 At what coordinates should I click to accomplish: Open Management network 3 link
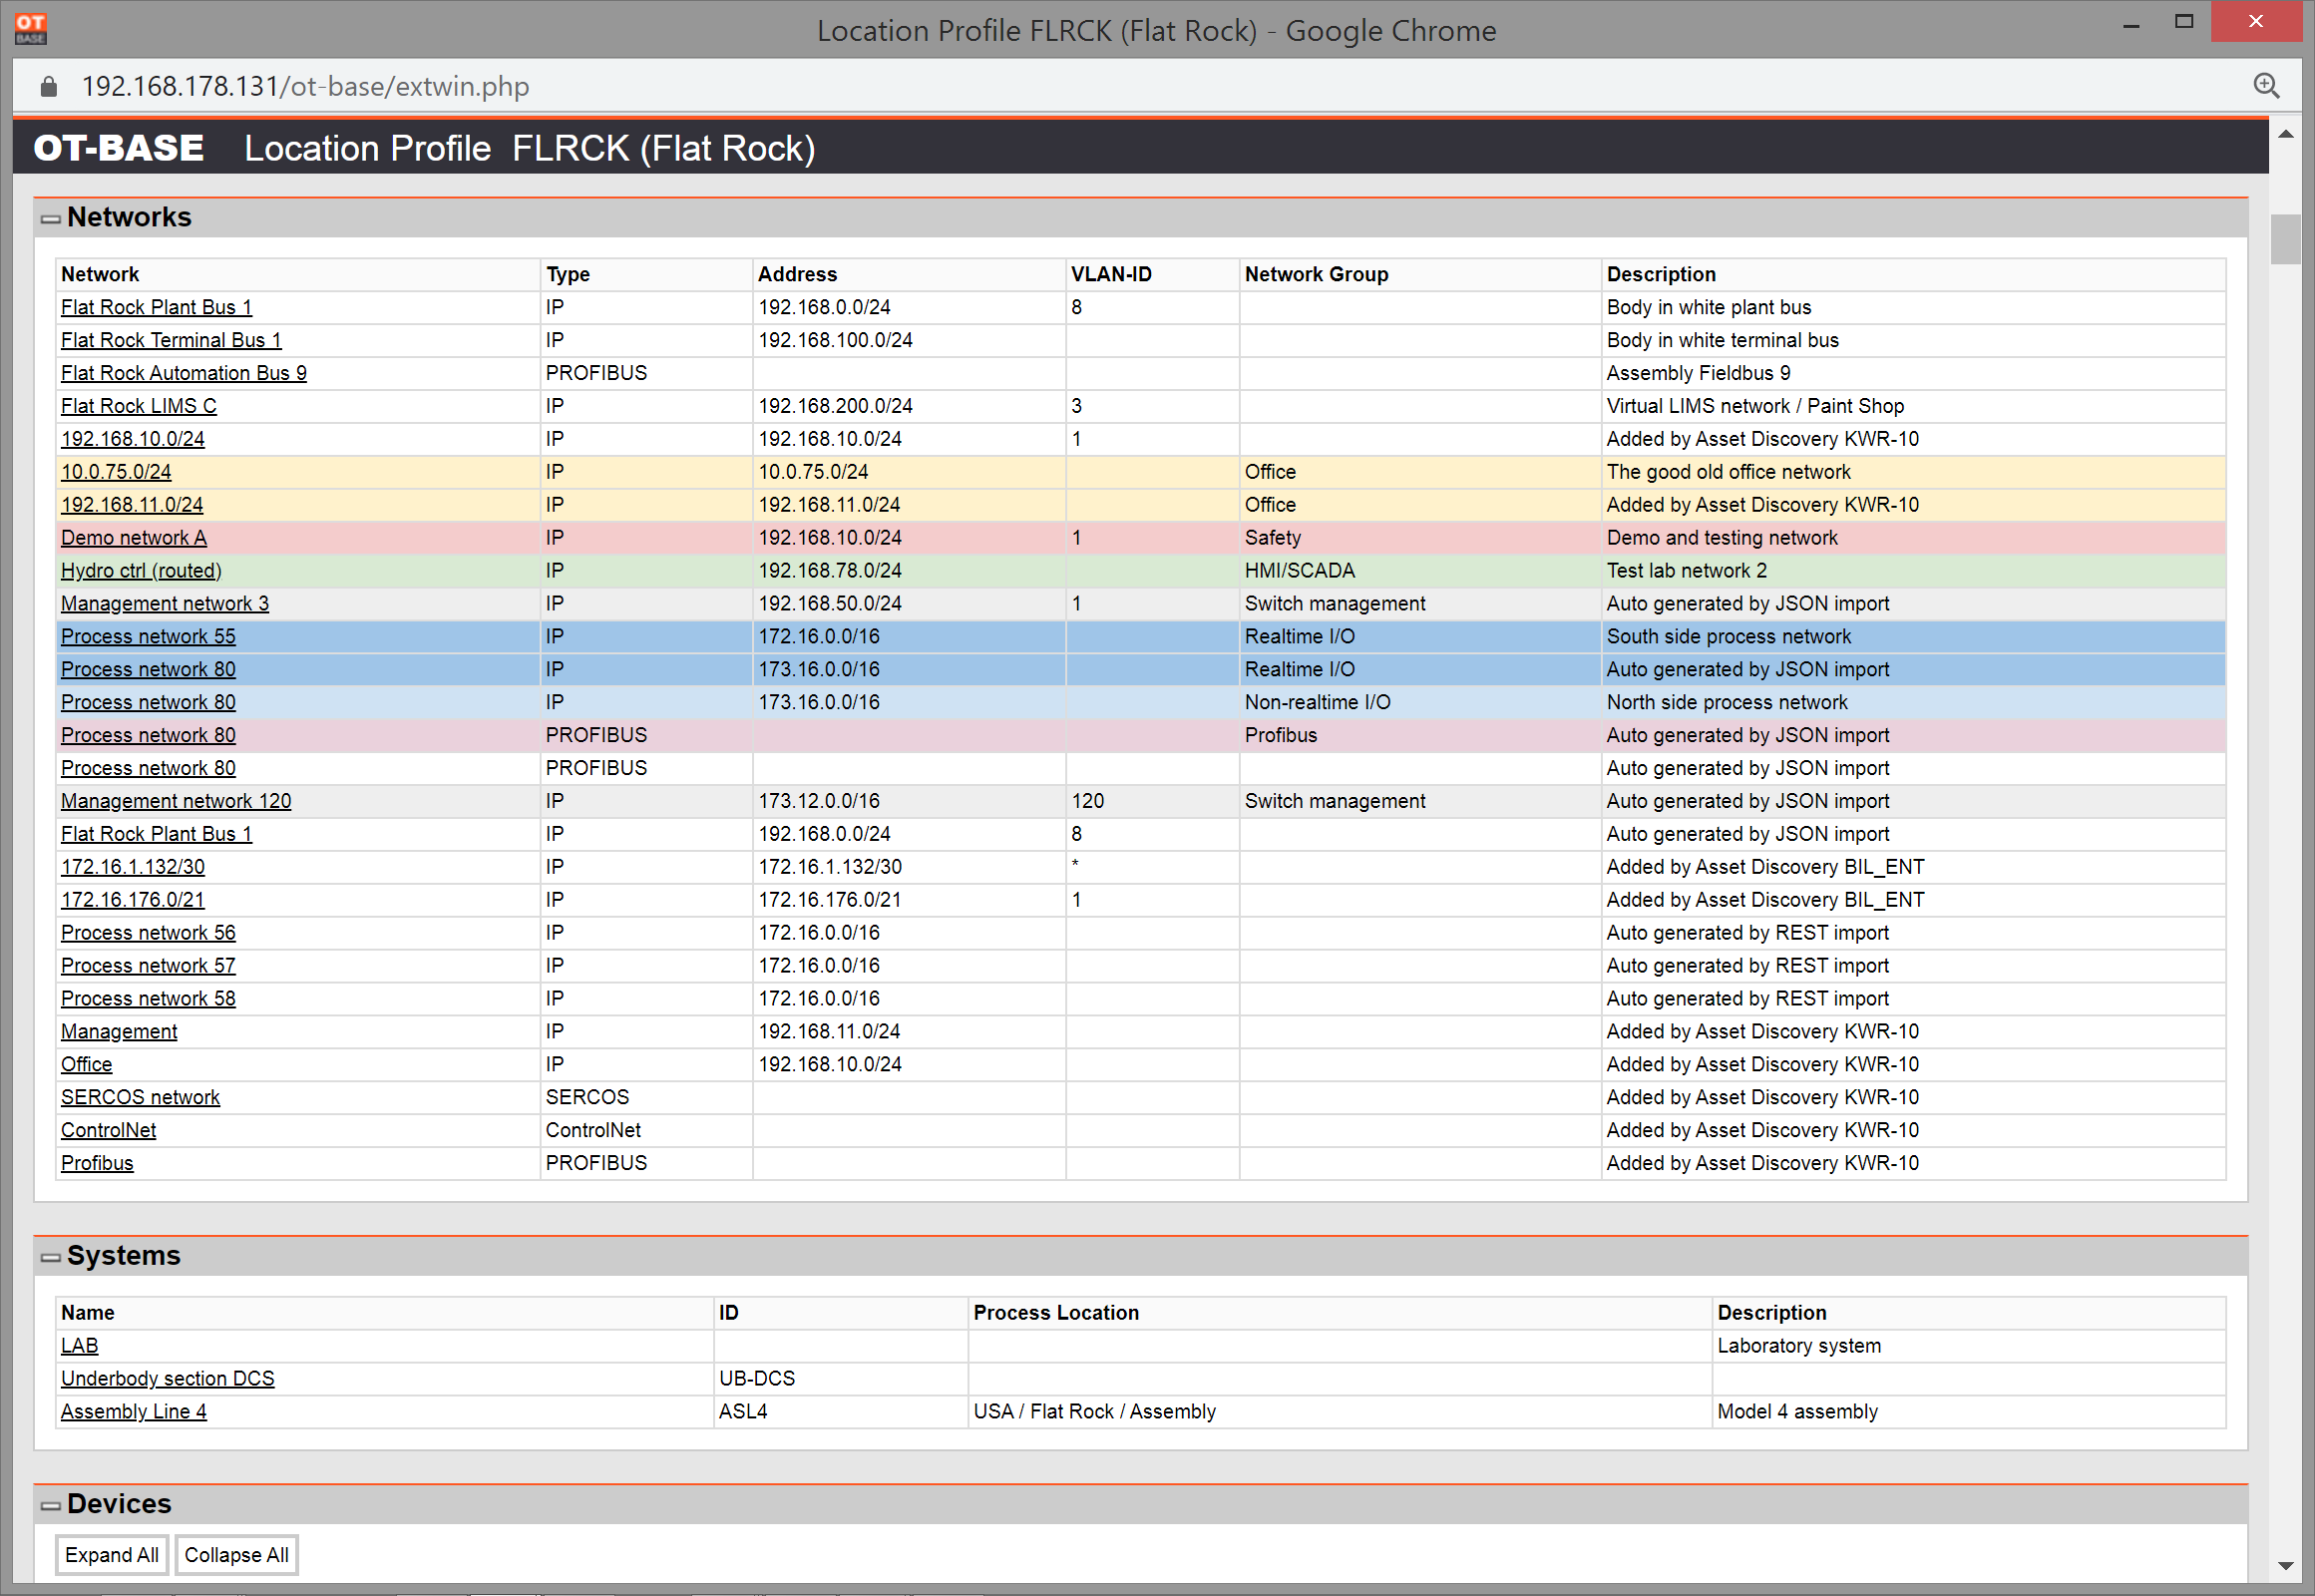[165, 604]
